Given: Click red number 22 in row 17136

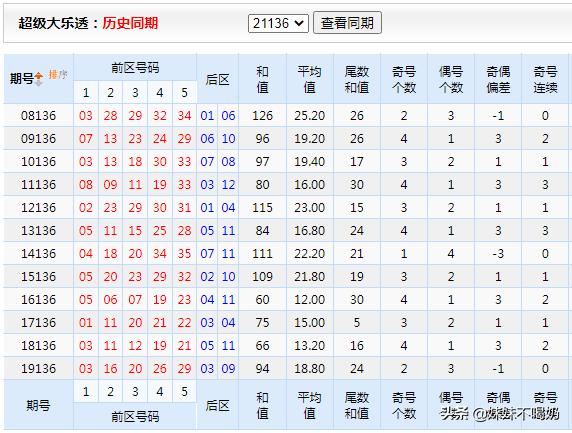Looking at the screenshot, I should pyautogui.click(x=185, y=322).
